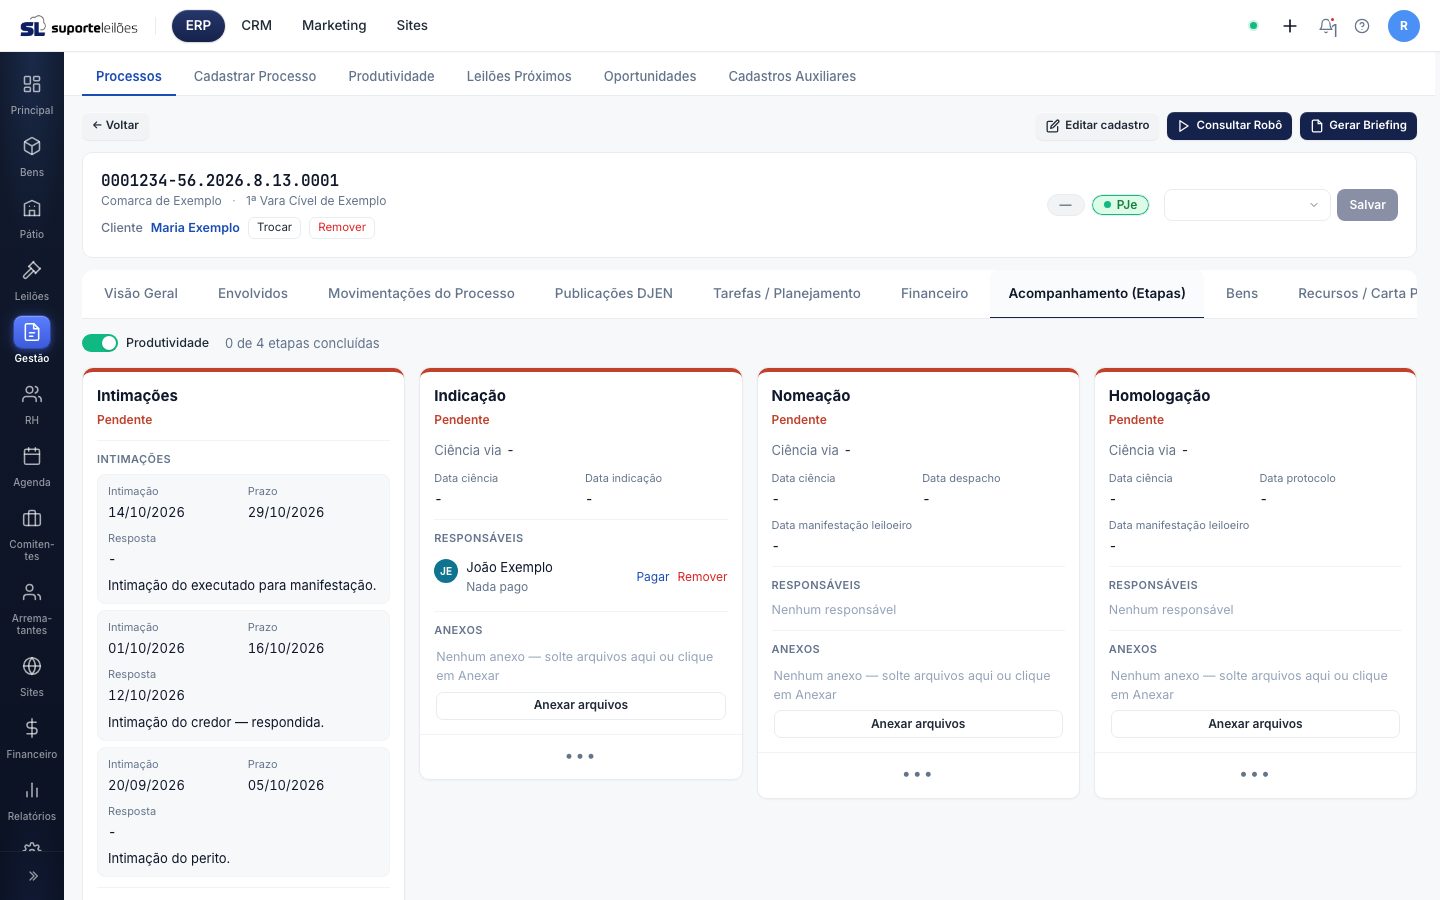
Task: Click the Salvar button
Action: pos(1367,205)
